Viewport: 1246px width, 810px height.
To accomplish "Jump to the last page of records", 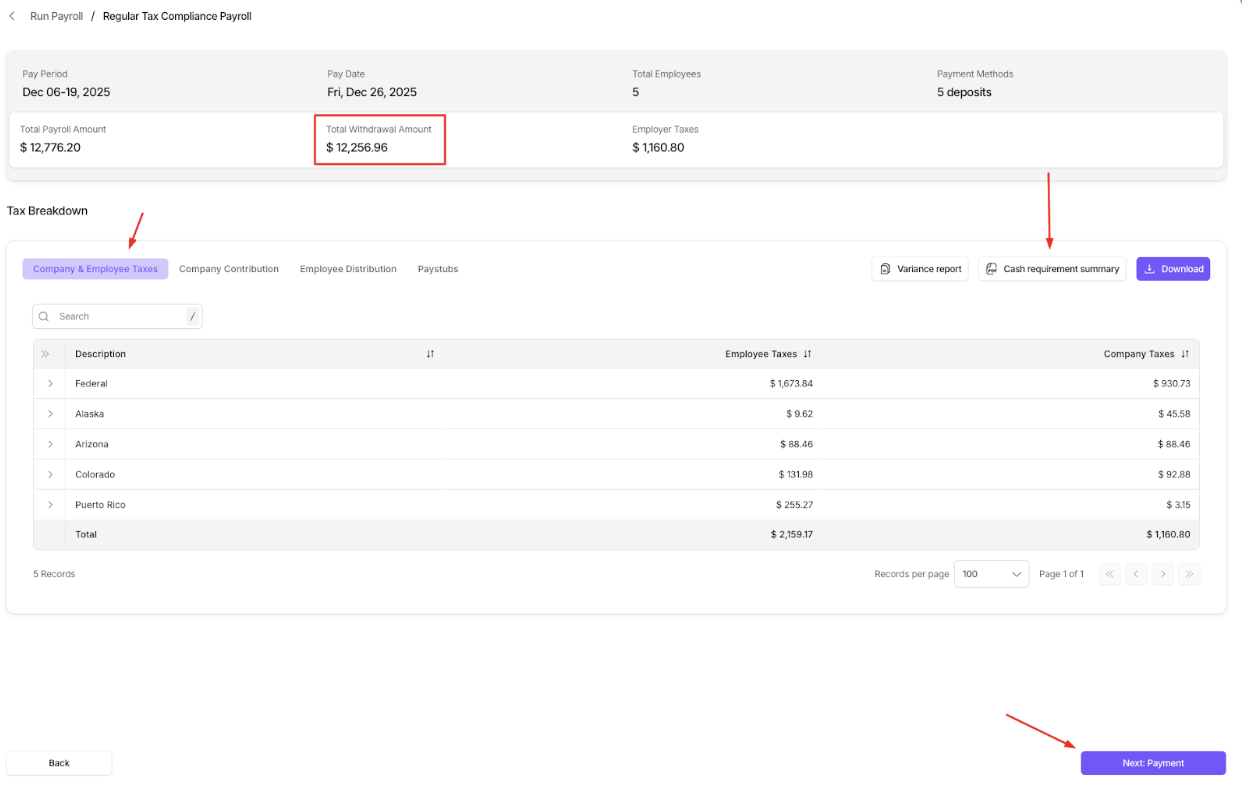I will click(1188, 574).
